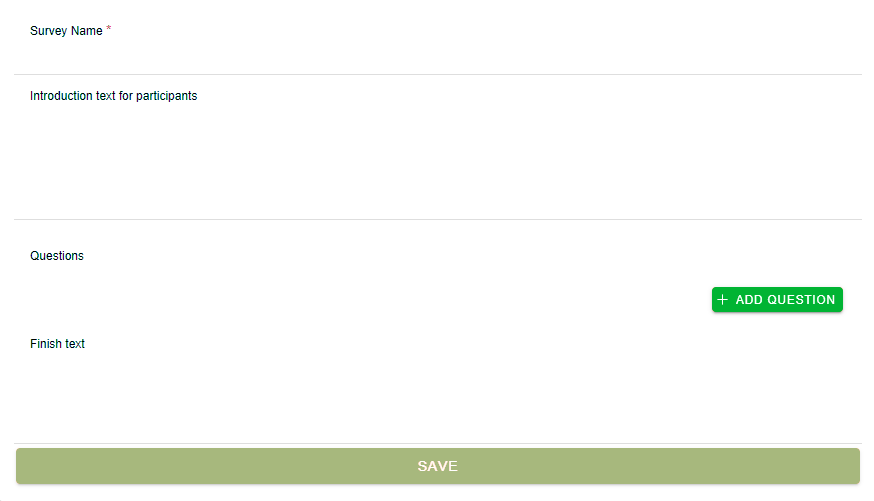Click the Finish text label
The image size is (874, 501).
pyautogui.click(x=57, y=344)
